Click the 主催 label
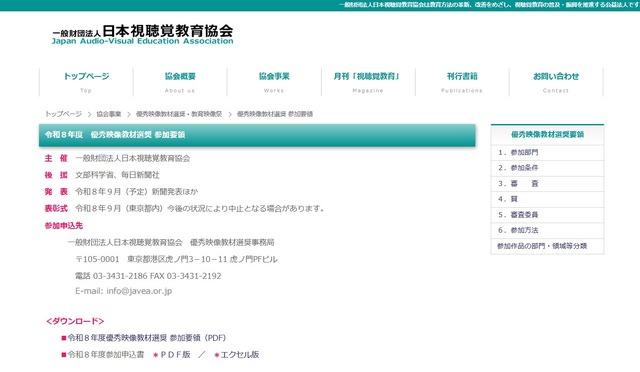This screenshot has height=372, width=640. [56, 158]
